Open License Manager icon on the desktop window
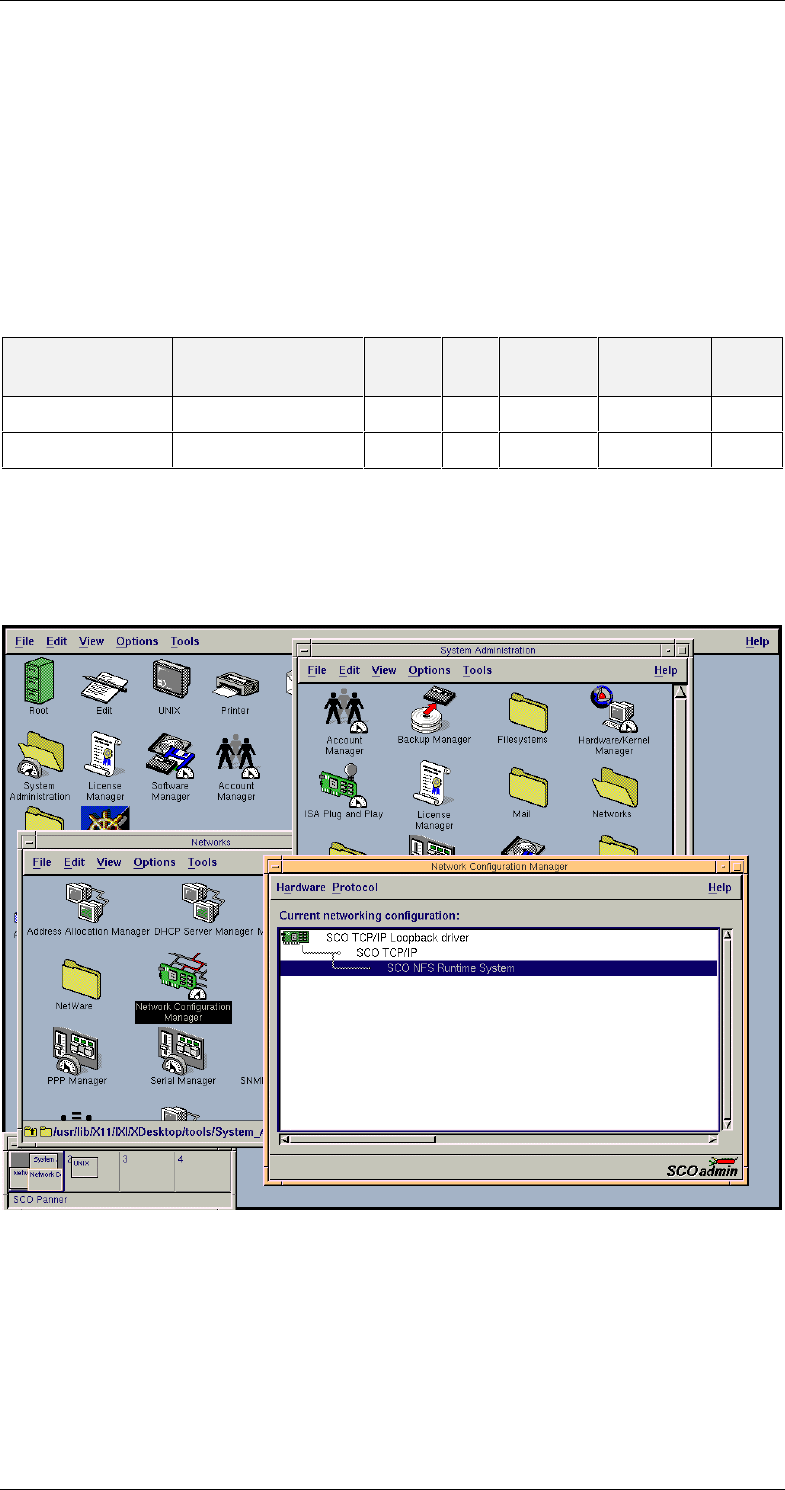 pos(104,755)
